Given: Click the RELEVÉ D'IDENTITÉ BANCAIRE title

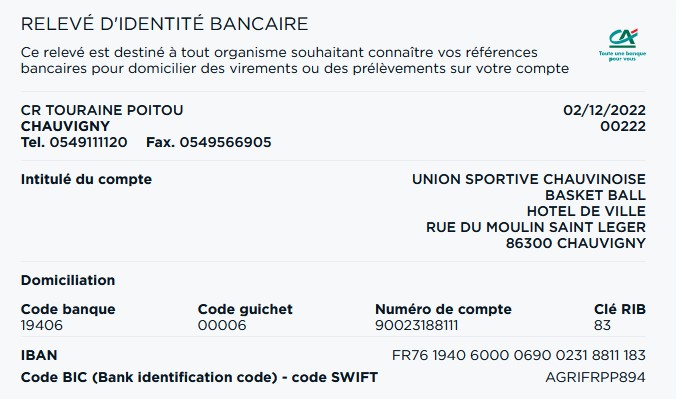Looking at the screenshot, I should click(x=164, y=24).
